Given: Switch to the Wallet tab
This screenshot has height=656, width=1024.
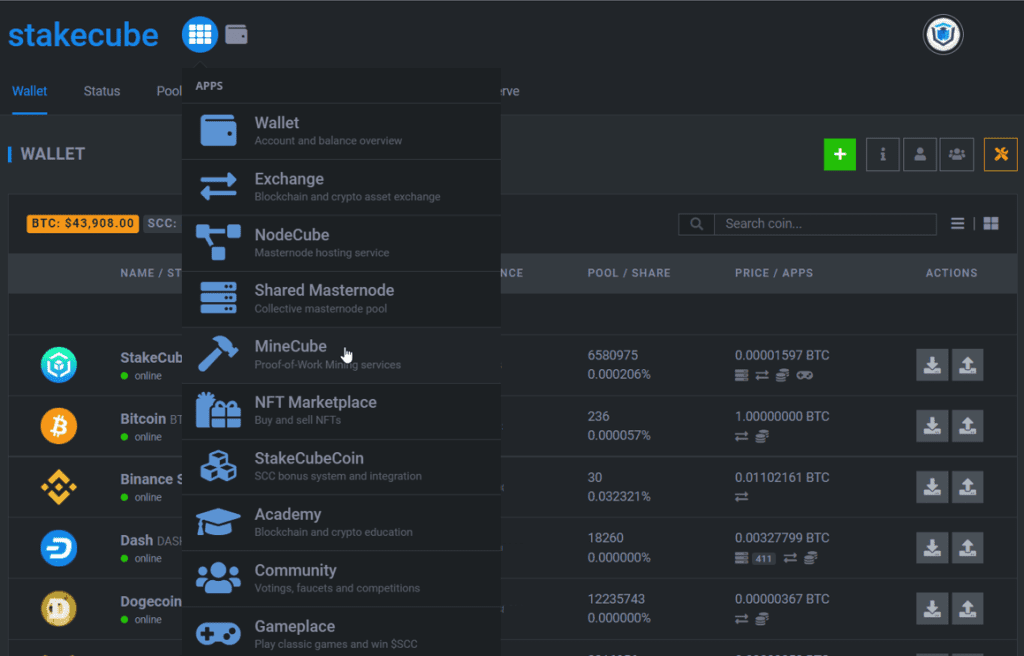Looking at the screenshot, I should (x=29, y=91).
